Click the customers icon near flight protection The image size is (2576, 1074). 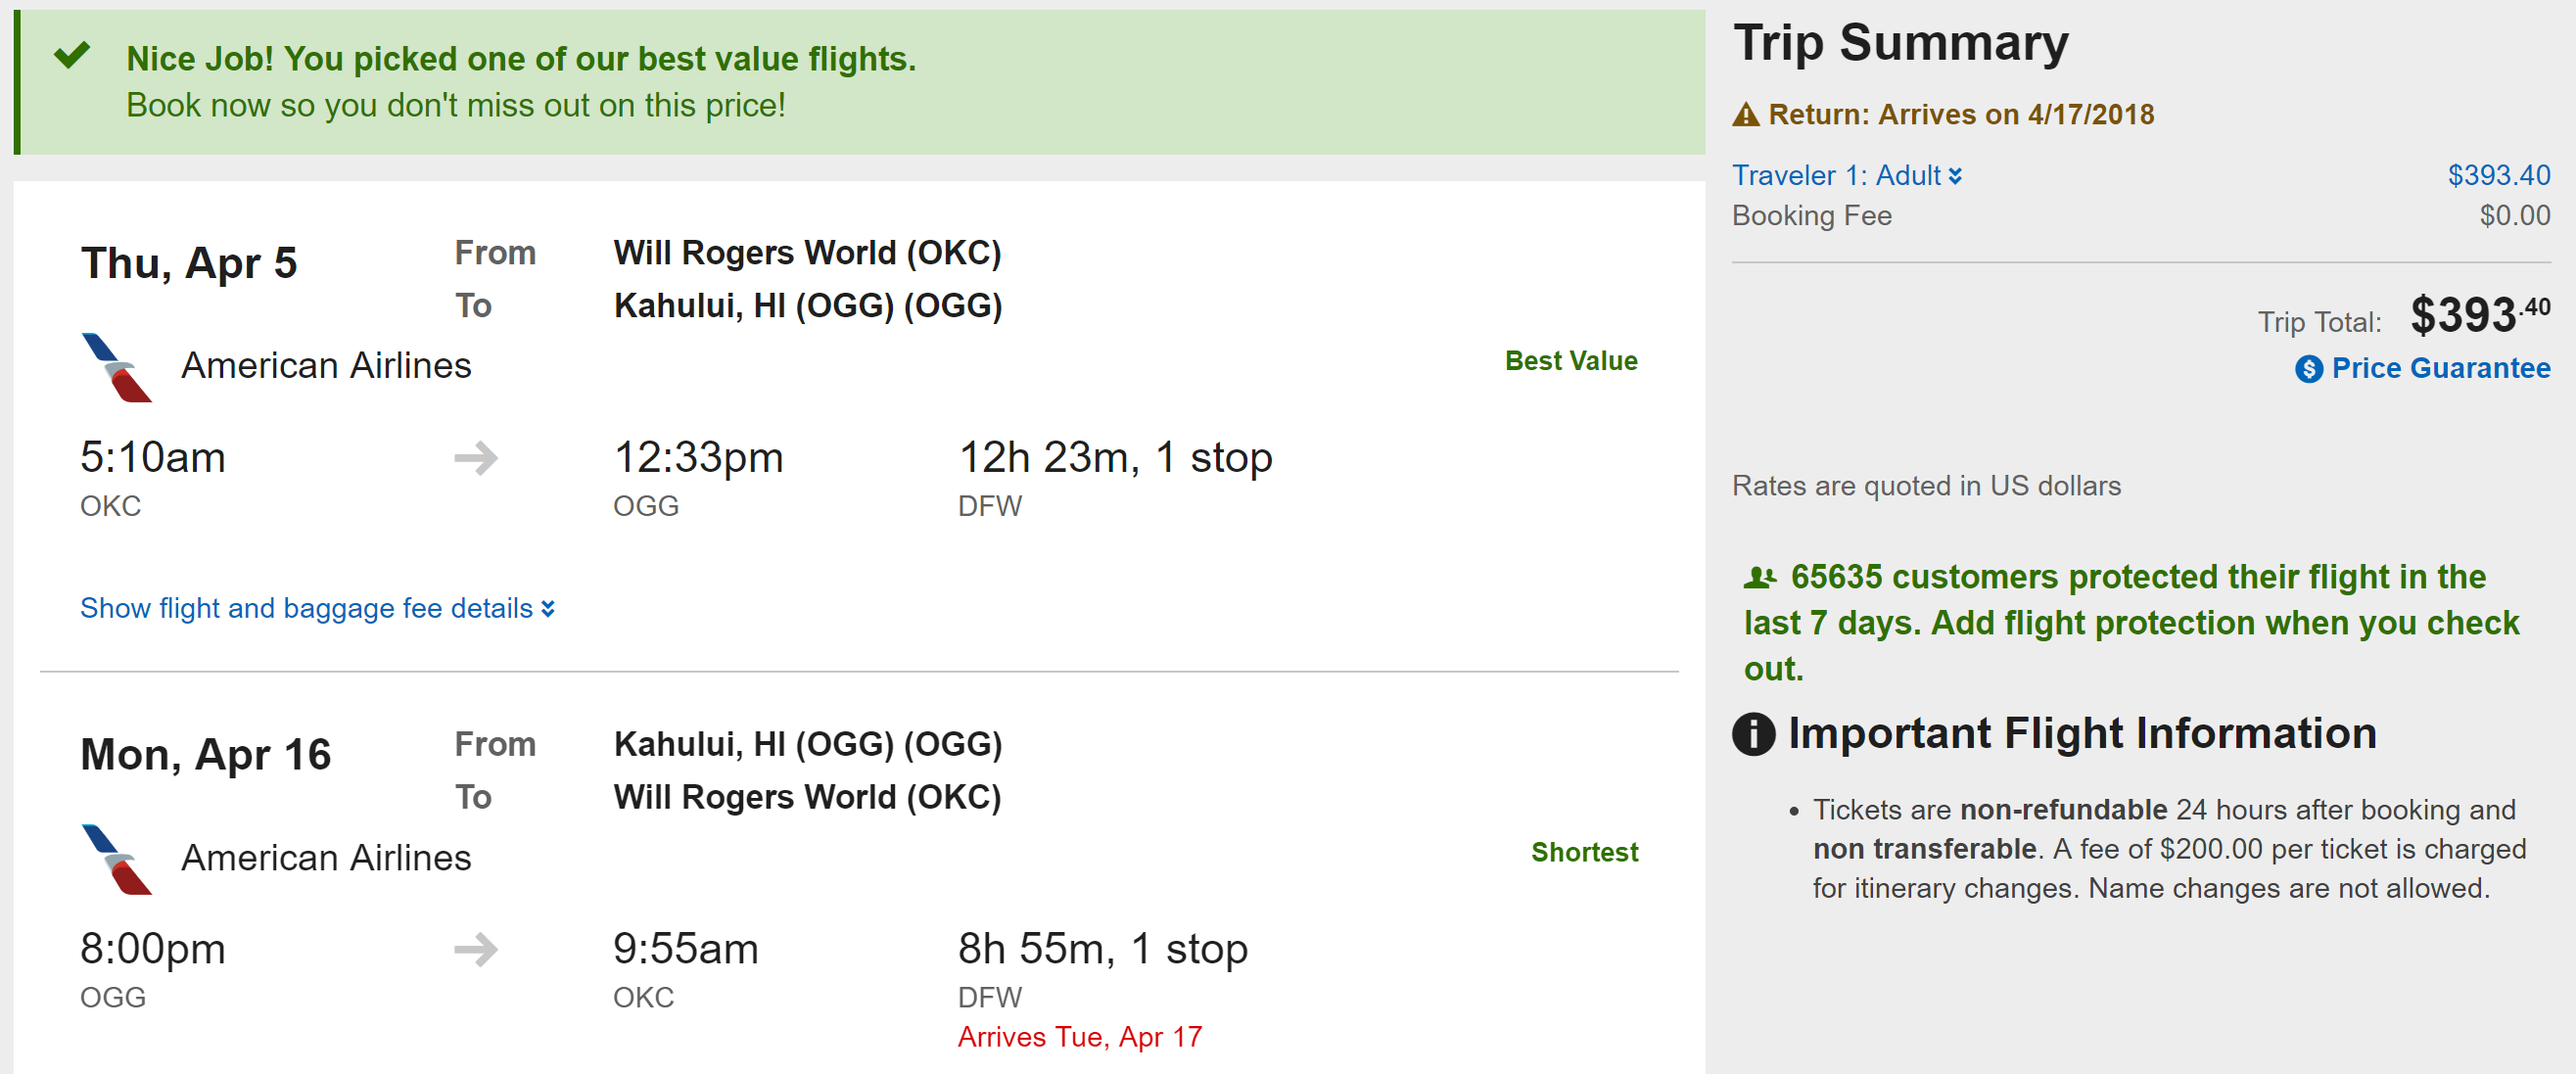point(1759,577)
